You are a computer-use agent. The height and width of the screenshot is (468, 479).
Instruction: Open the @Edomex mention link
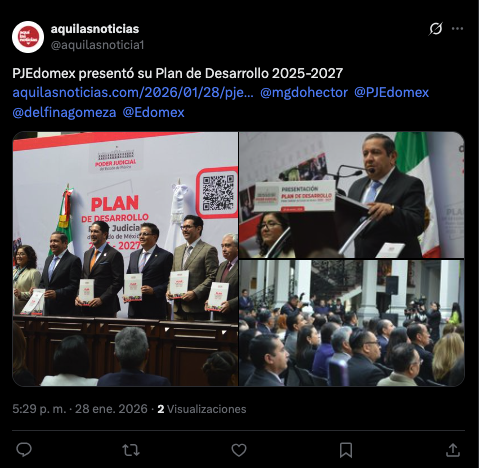(153, 112)
